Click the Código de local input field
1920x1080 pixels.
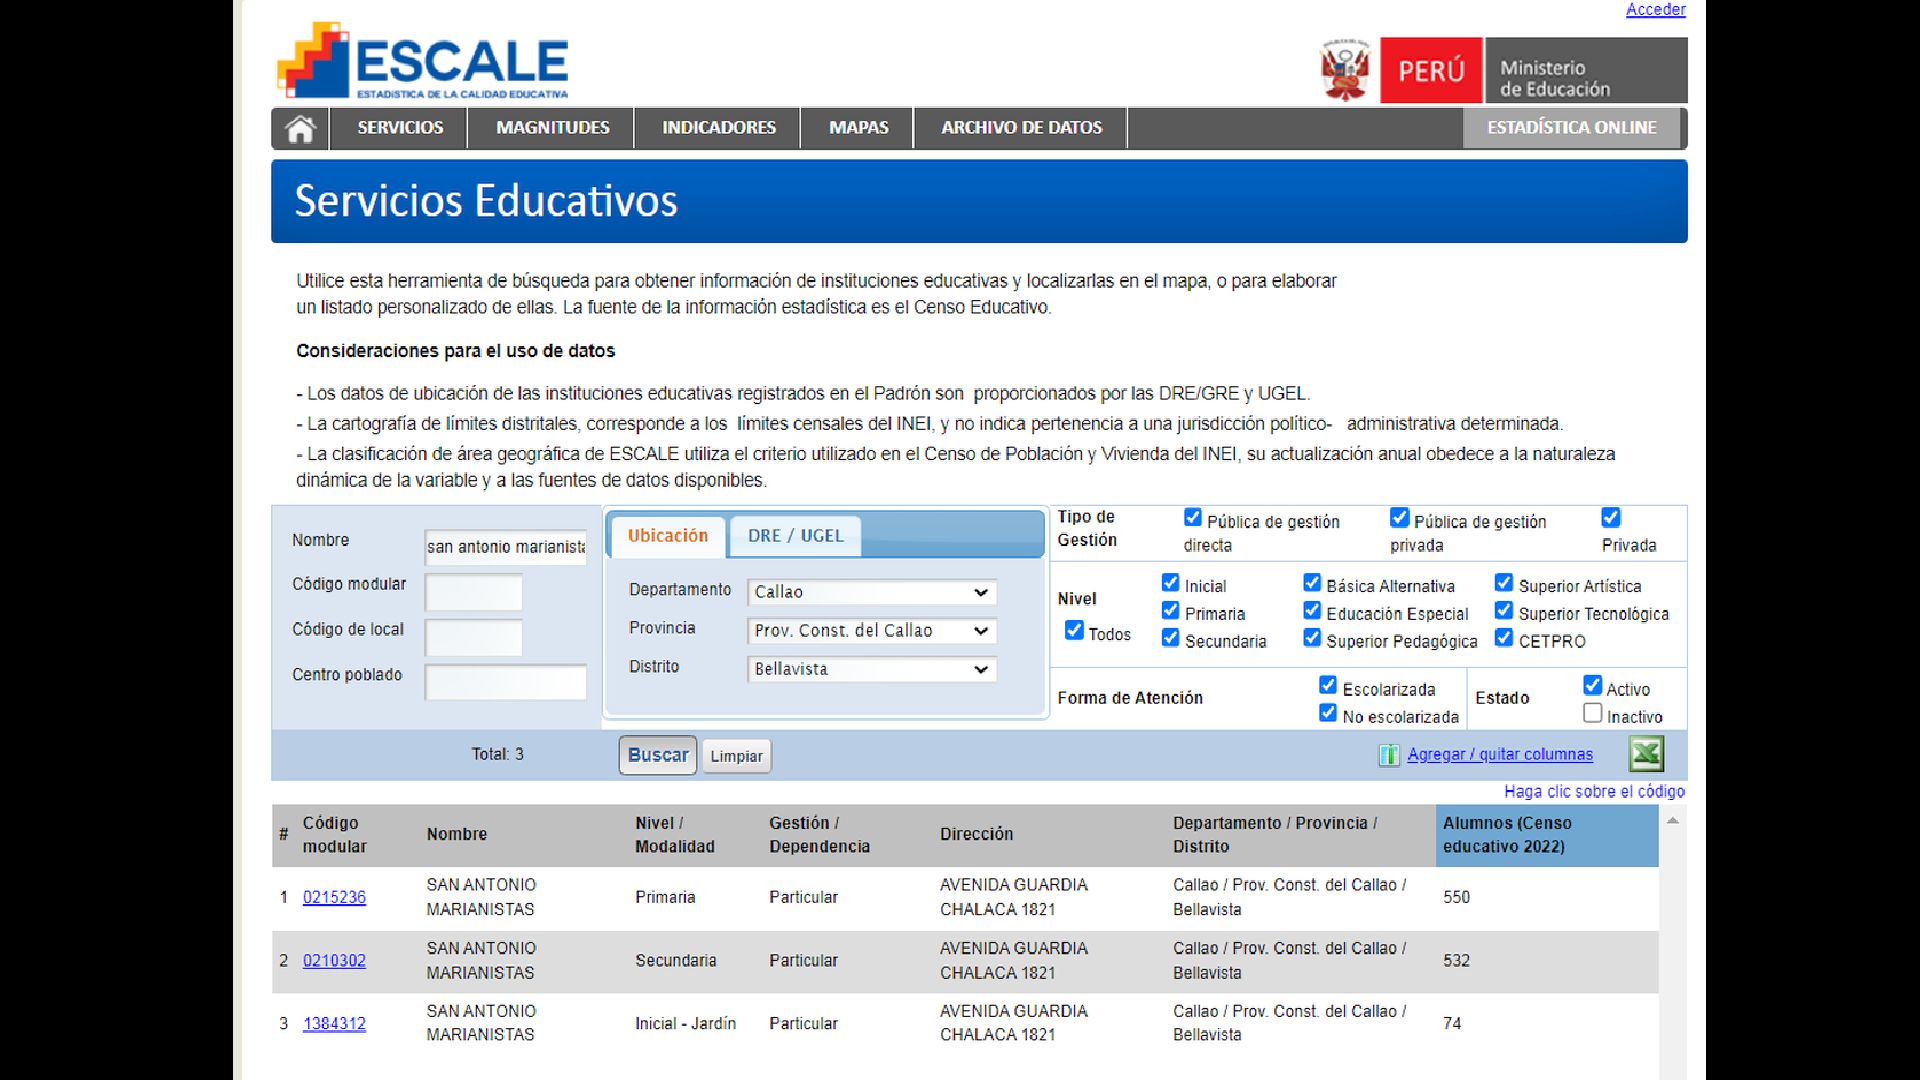point(473,637)
